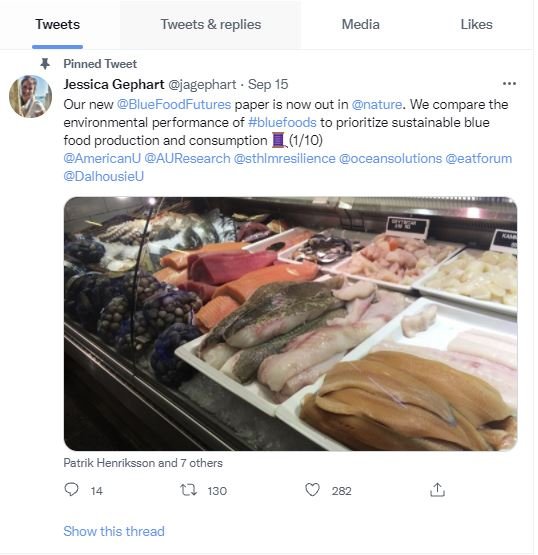
Task: Open the share tweet upload icon
Action: coord(437,490)
